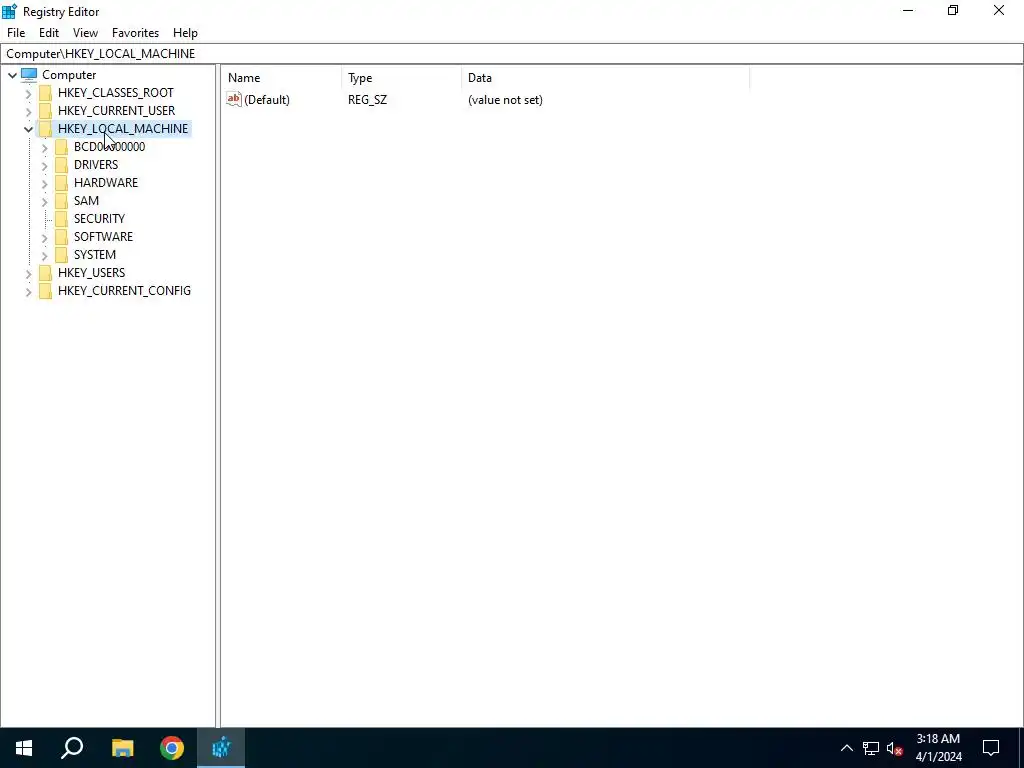Click the (value not set) data cell
This screenshot has height=768, width=1024.
pyautogui.click(x=505, y=100)
